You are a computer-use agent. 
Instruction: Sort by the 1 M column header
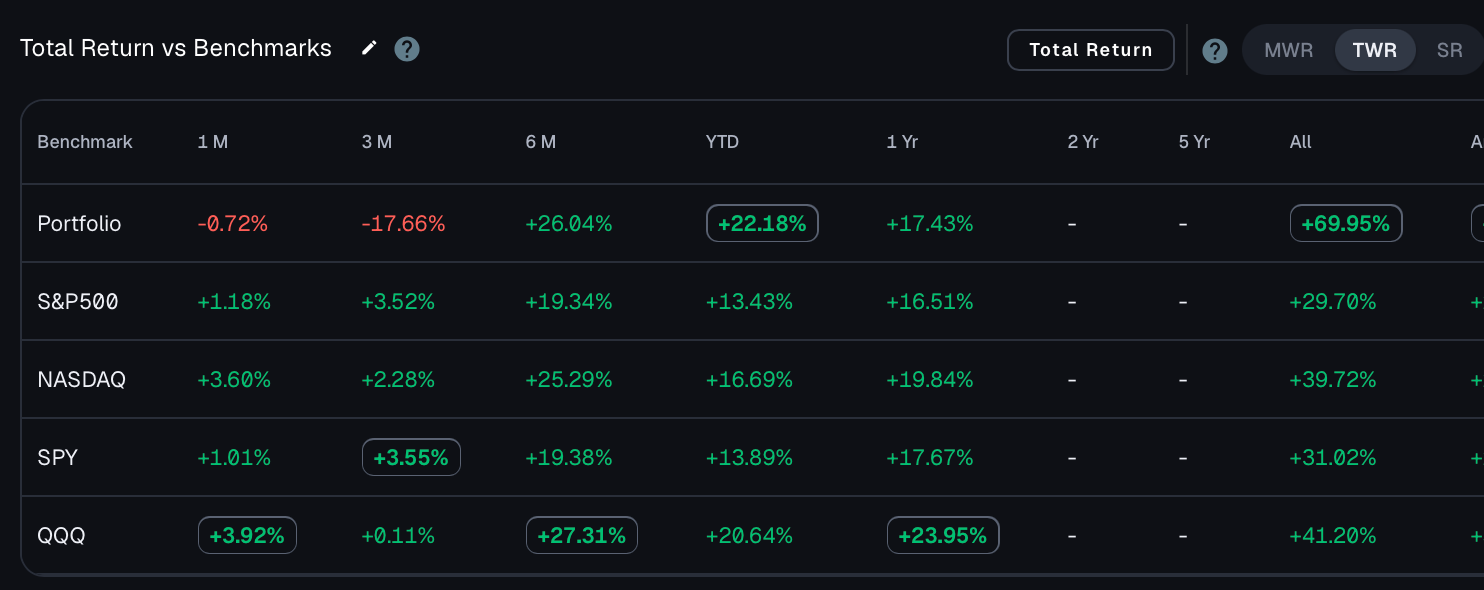point(213,142)
